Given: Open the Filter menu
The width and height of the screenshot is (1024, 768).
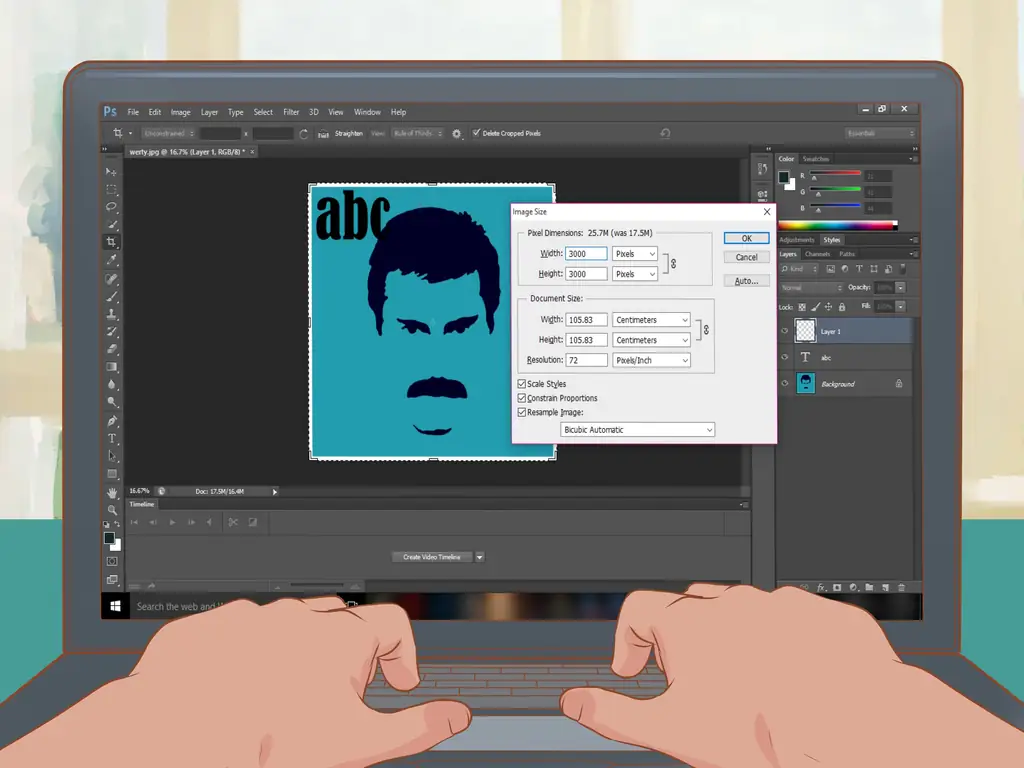Looking at the screenshot, I should click(291, 112).
